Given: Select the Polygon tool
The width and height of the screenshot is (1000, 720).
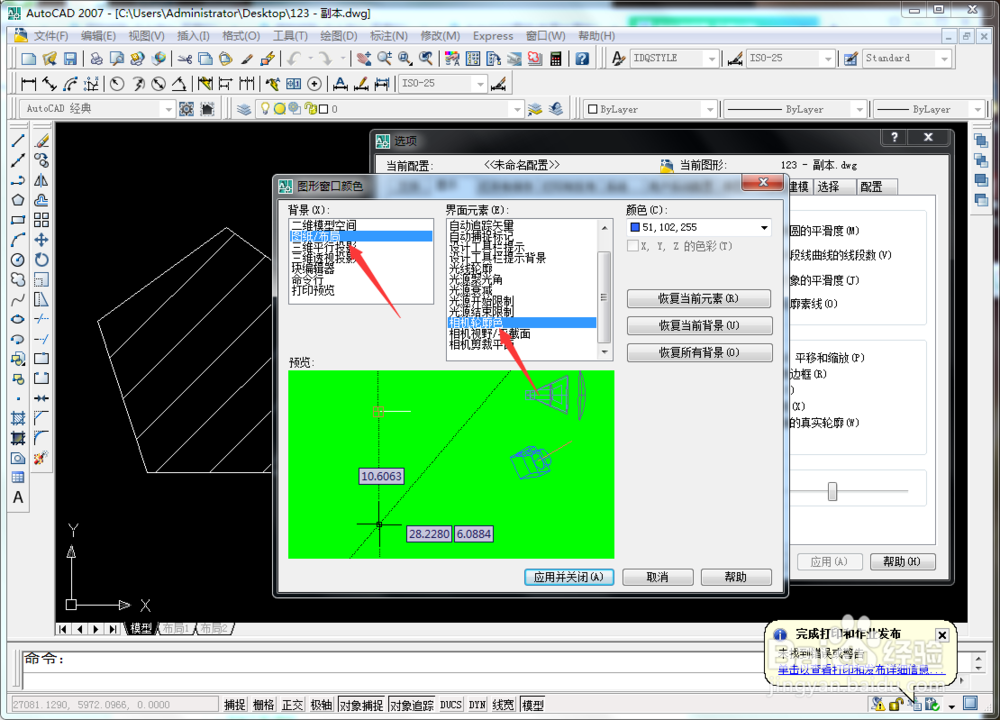Looking at the screenshot, I should click(x=18, y=200).
